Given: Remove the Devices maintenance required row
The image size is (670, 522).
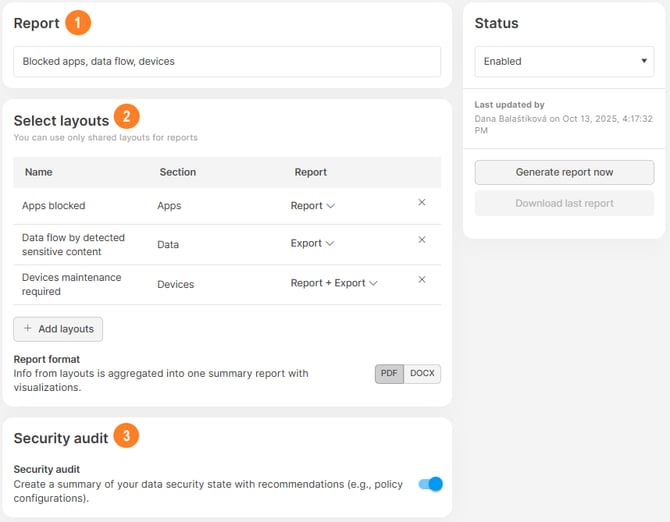Looking at the screenshot, I should (x=421, y=280).
